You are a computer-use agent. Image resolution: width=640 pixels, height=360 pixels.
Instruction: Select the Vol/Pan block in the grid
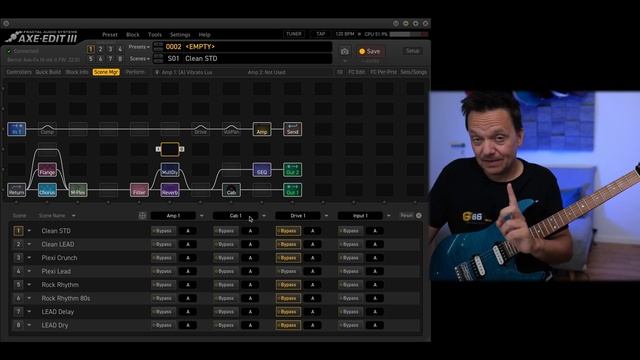click(231, 129)
